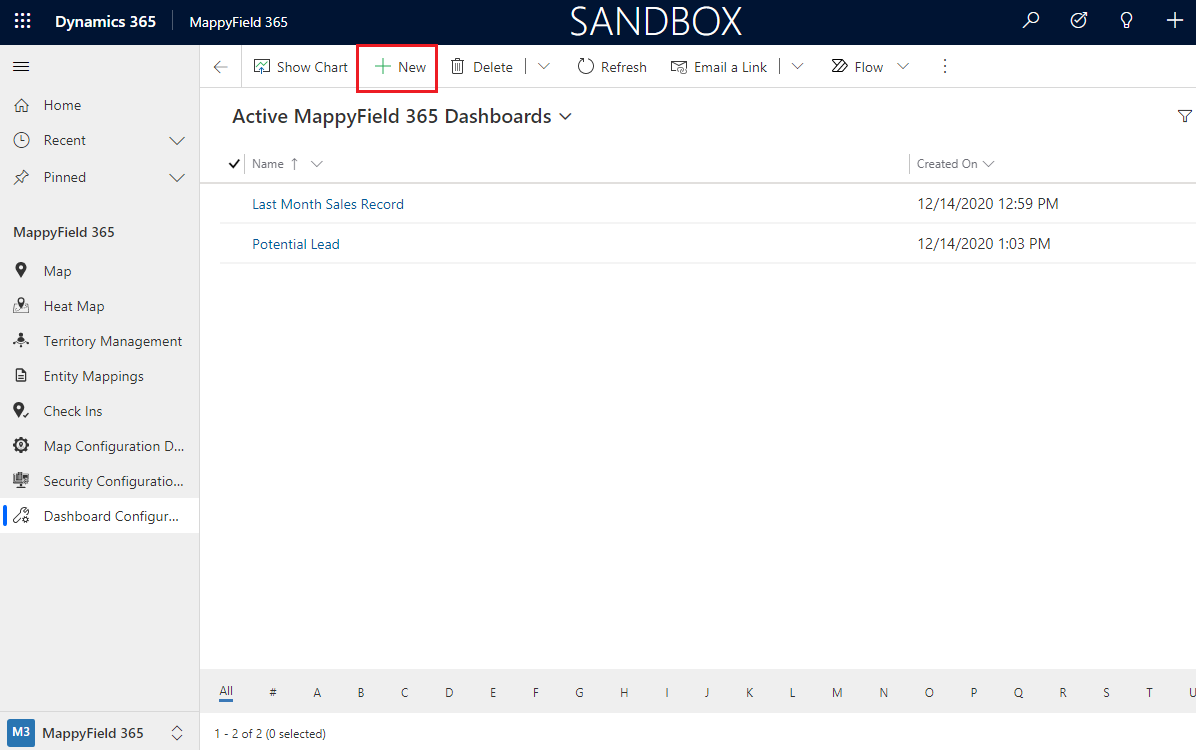1196x750 pixels.
Task: Filter records starting with O
Action: coord(929,693)
